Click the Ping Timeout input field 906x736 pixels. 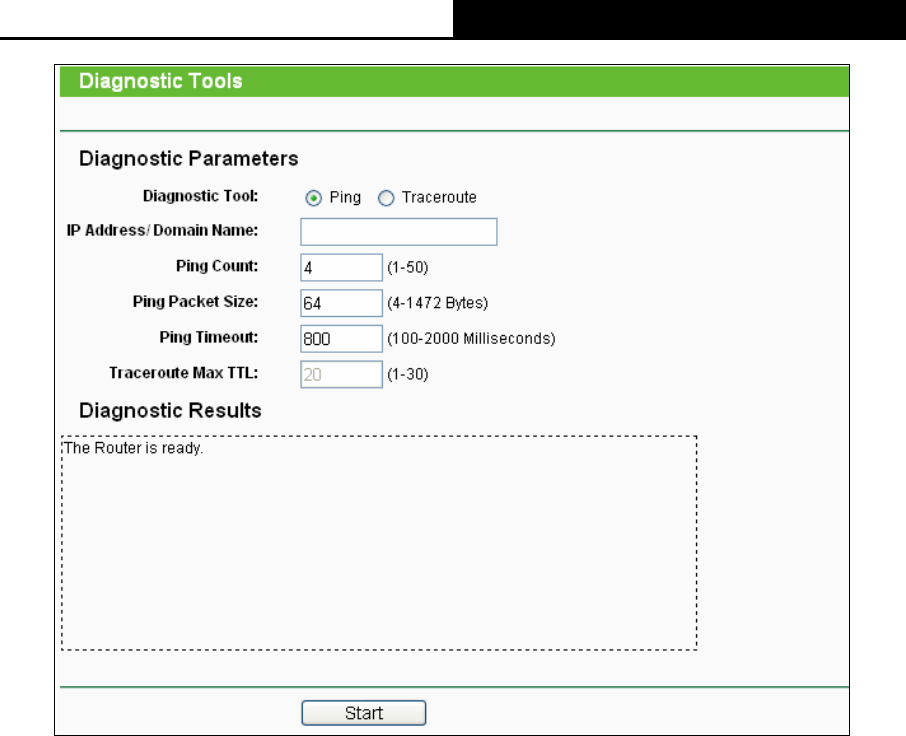click(x=341, y=339)
